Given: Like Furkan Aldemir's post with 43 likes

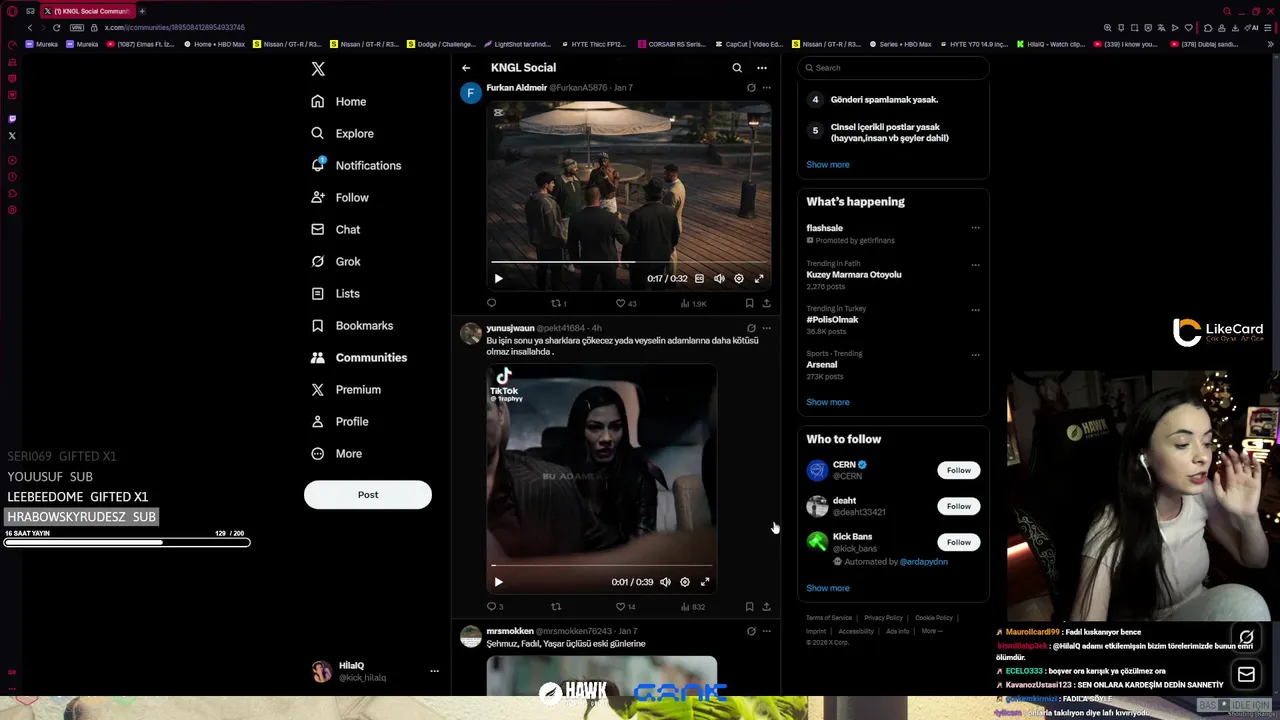Looking at the screenshot, I should (625, 303).
